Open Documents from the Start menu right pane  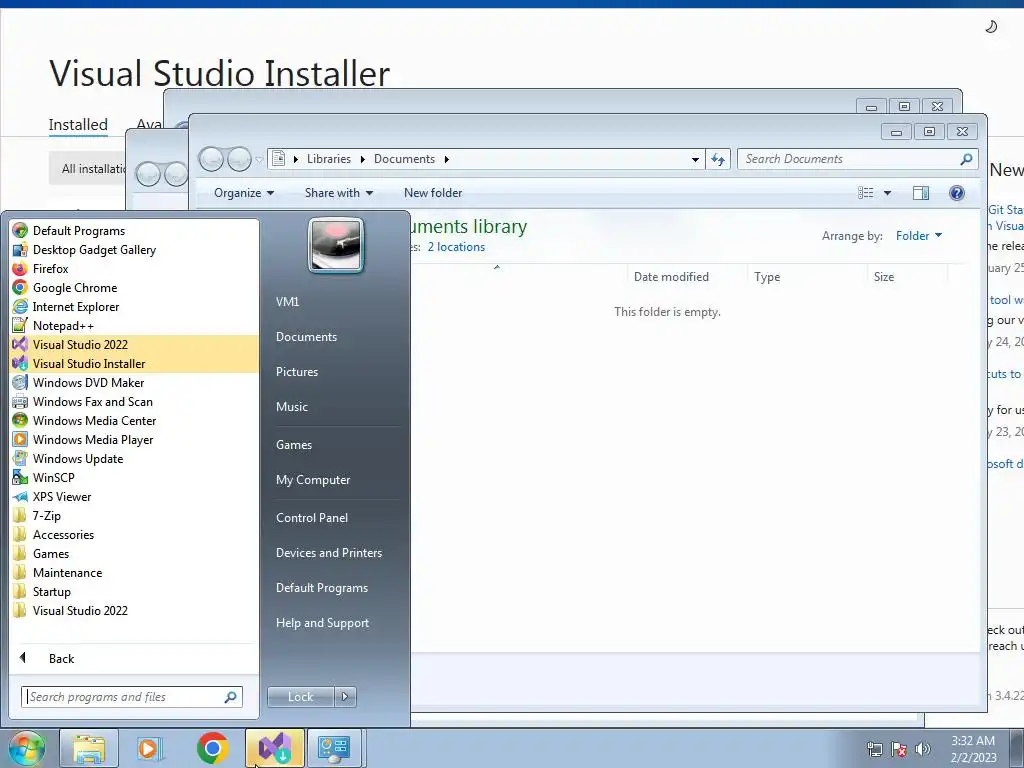click(334, 336)
